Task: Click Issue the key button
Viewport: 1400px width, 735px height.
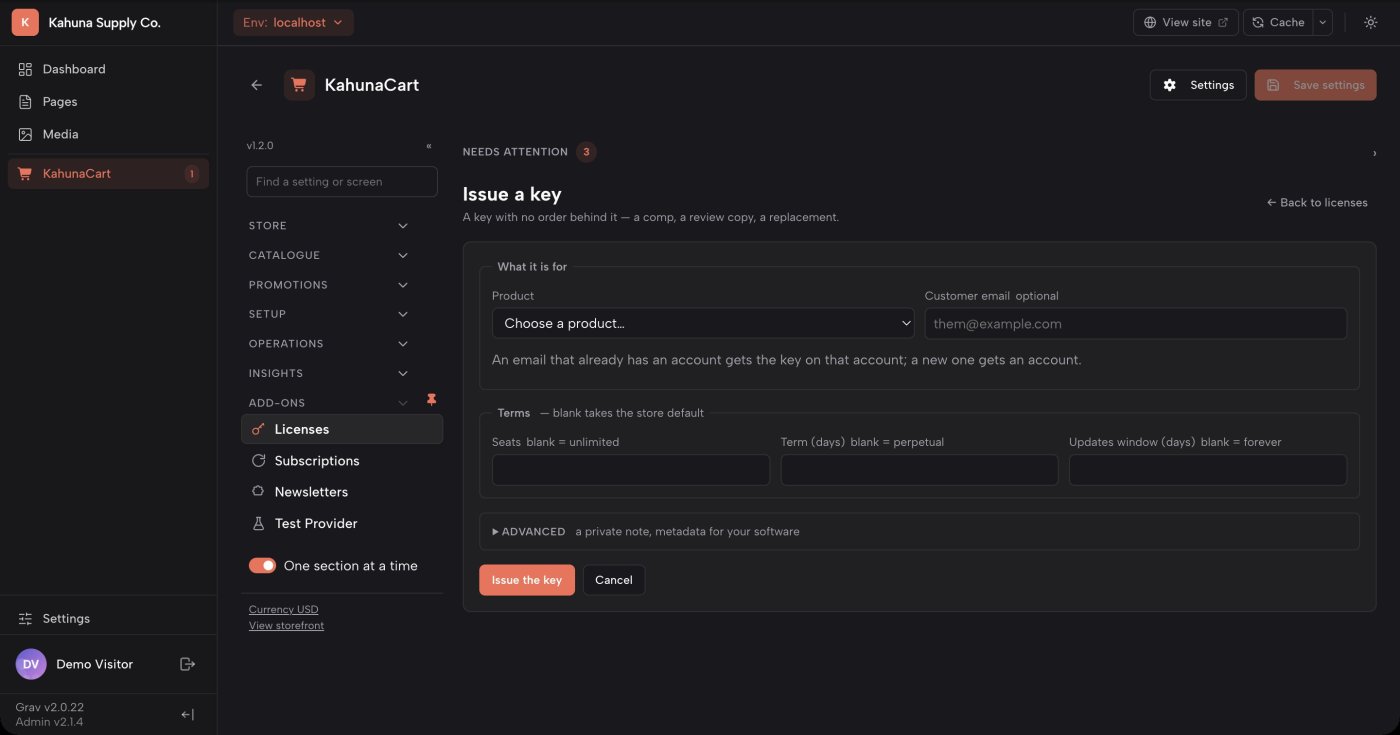Action: [527, 580]
